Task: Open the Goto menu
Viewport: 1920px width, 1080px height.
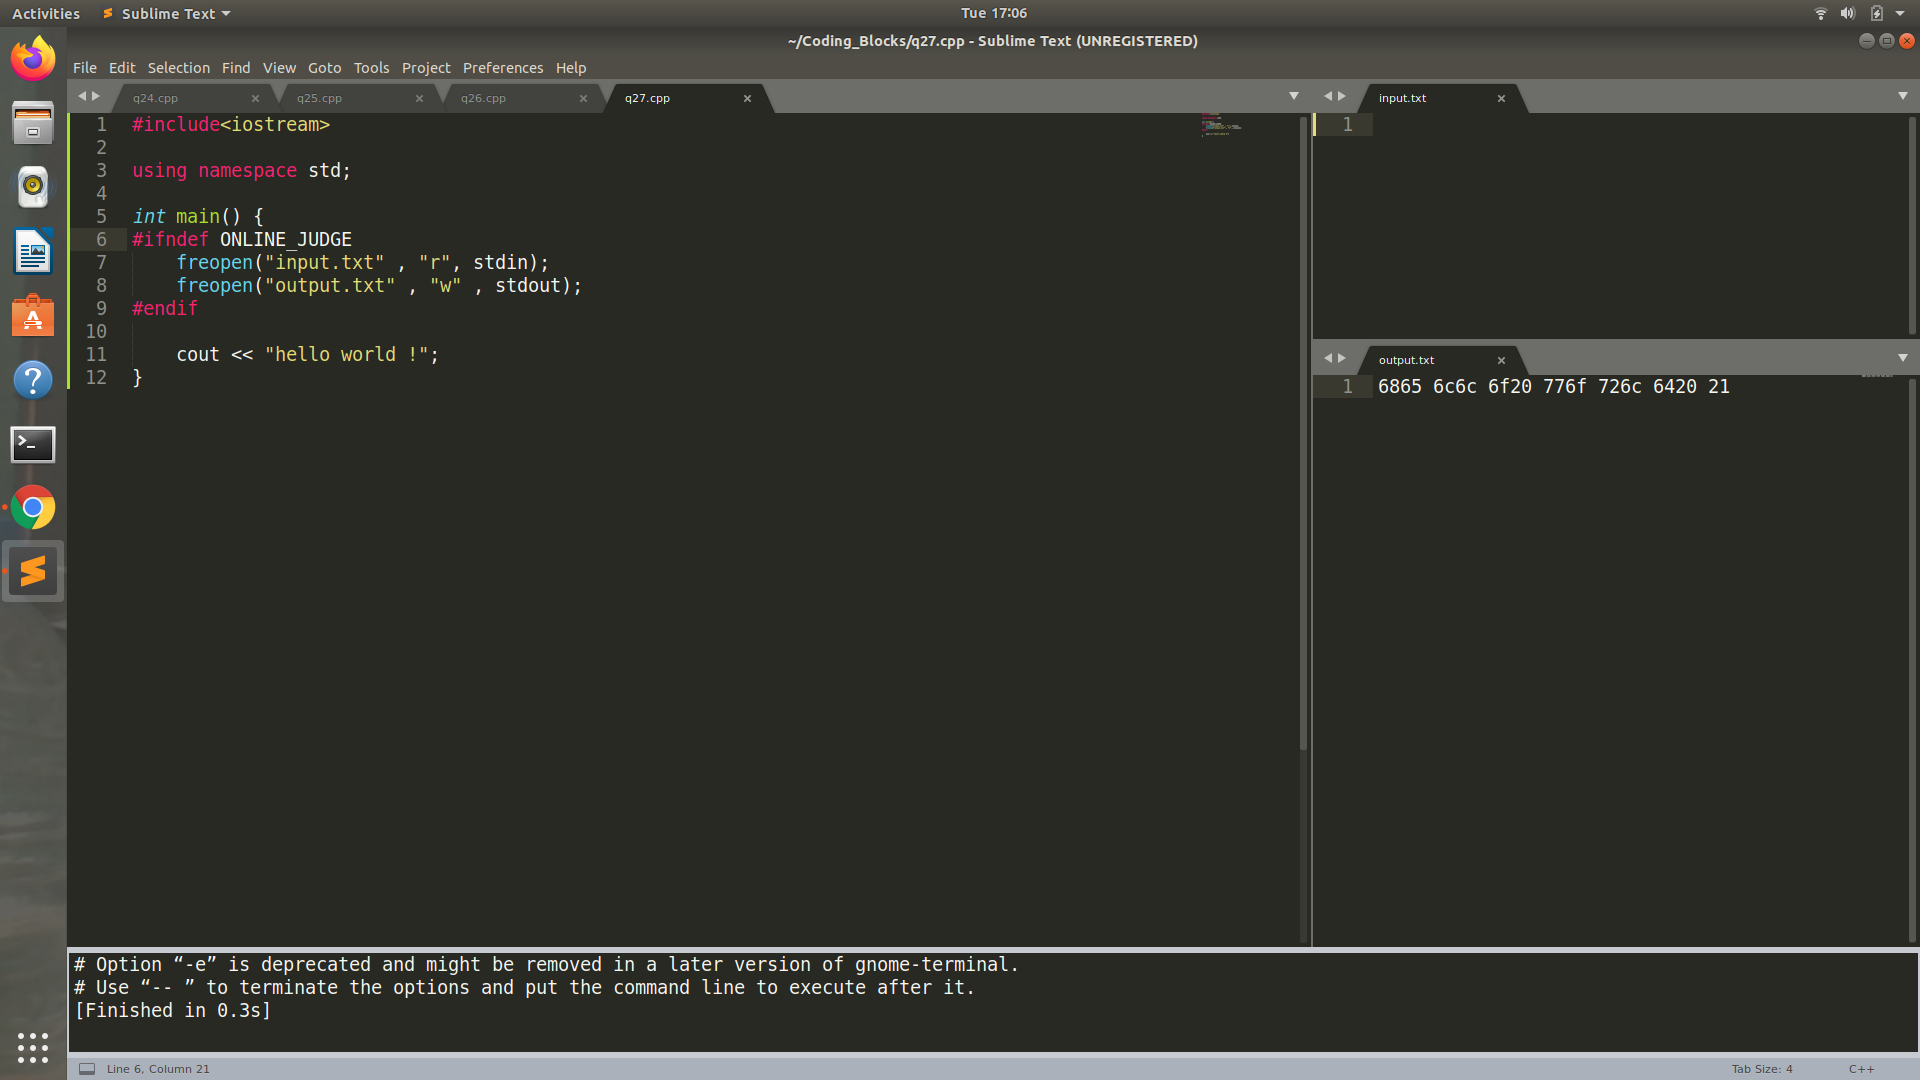Action: pyautogui.click(x=325, y=68)
